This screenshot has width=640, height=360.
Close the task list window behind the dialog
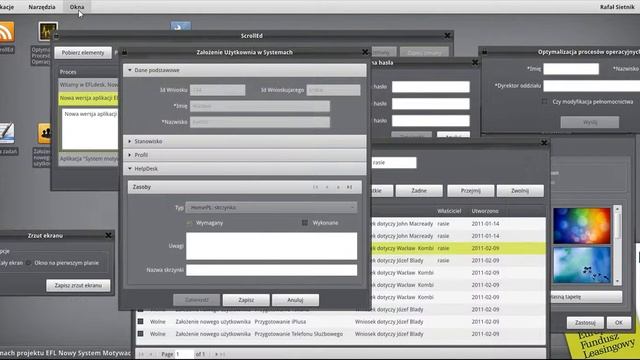tap(544, 142)
